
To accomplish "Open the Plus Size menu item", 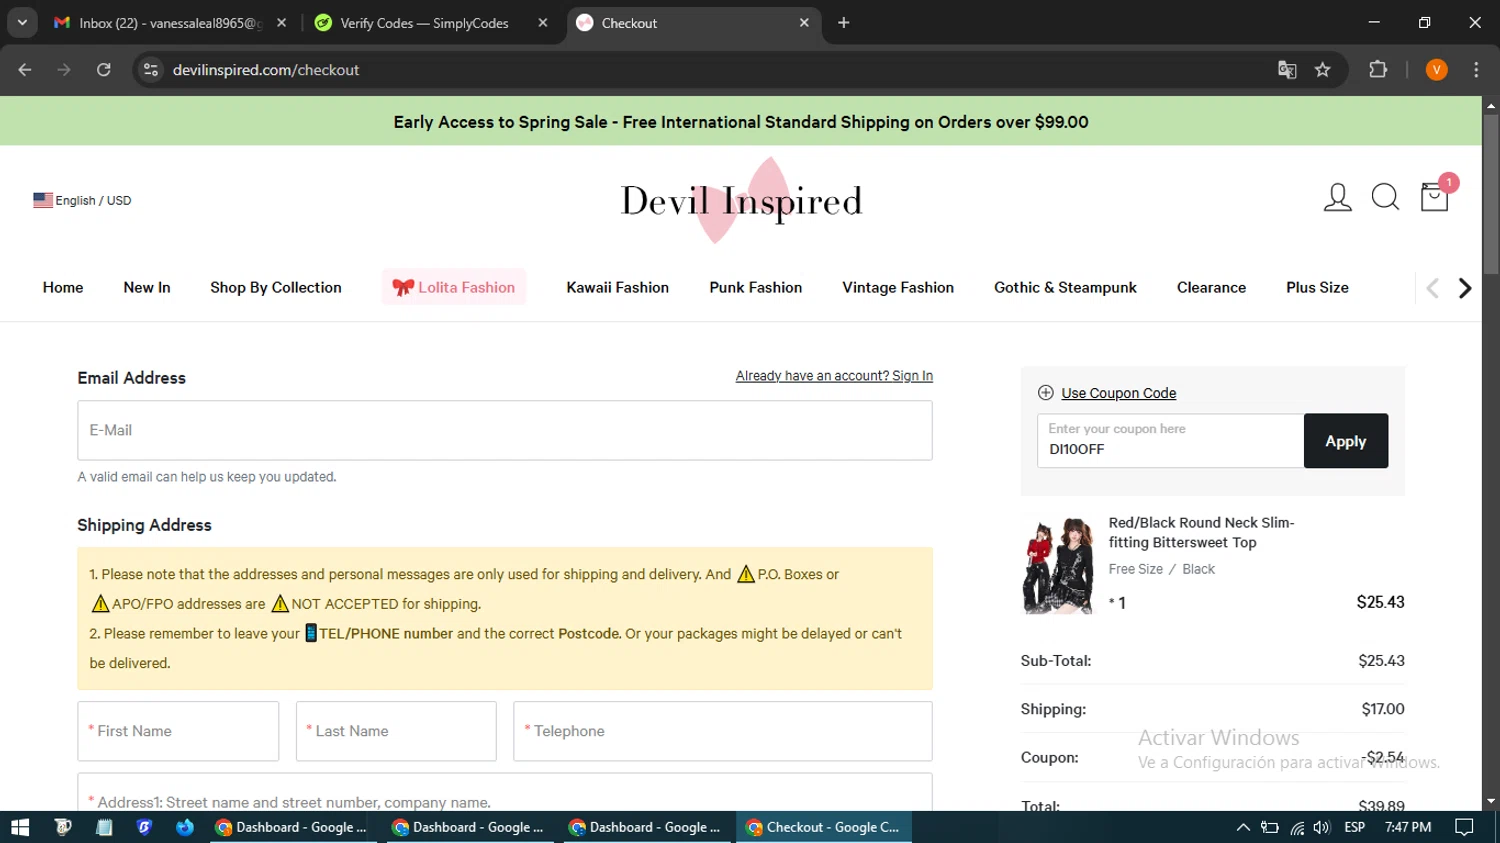I will (x=1317, y=288).
